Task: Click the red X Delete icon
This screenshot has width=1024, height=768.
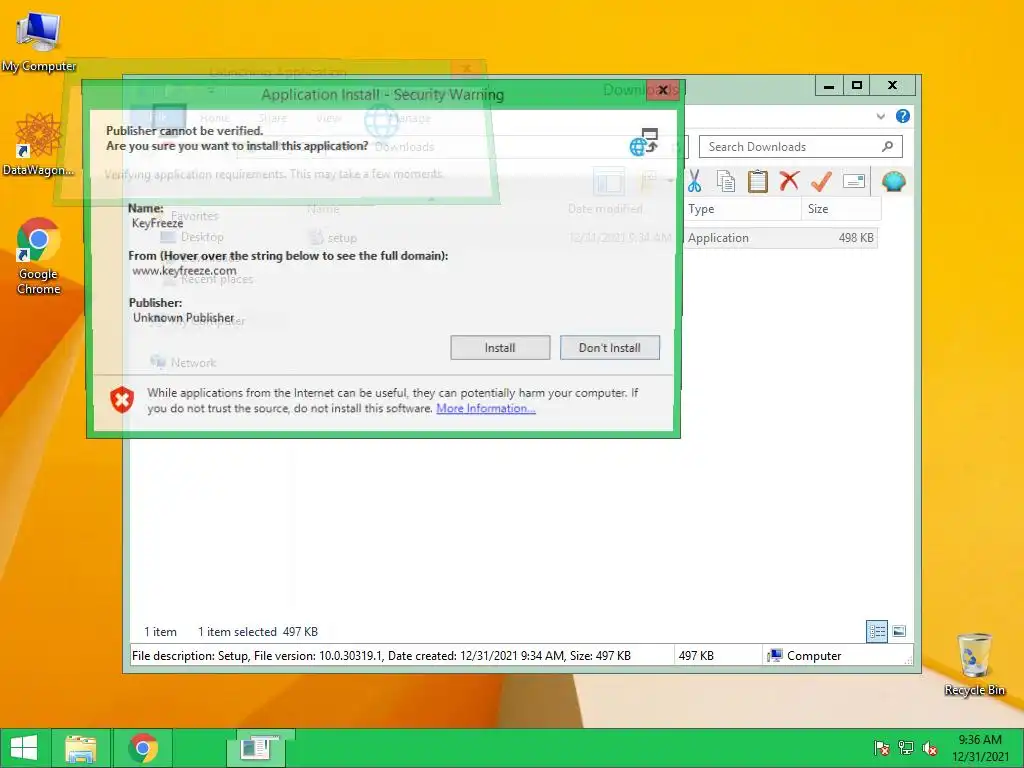Action: tap(789, 180)
